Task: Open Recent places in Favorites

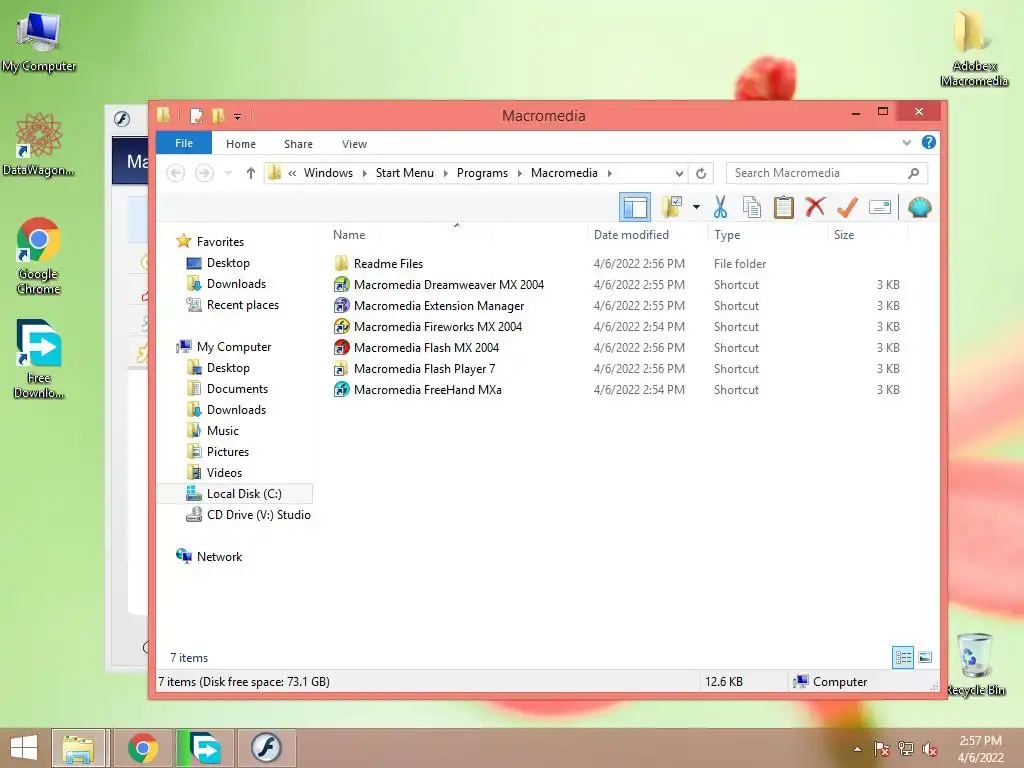Action: coord(242,305)
